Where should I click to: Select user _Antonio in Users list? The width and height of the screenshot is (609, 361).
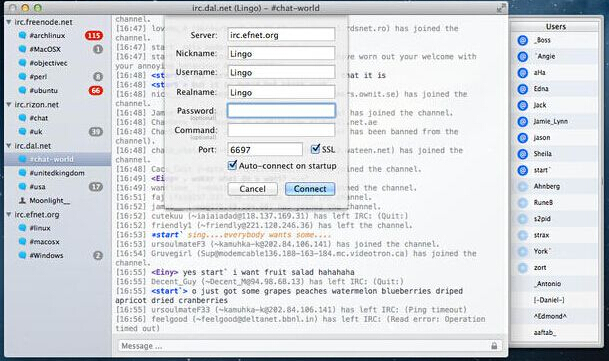pos(555,284)
